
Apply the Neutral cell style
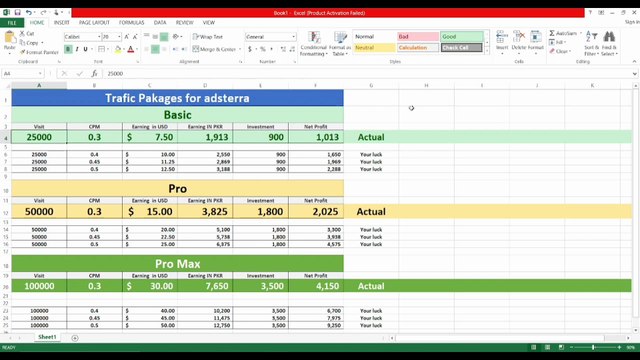click(x=374, y=48)
